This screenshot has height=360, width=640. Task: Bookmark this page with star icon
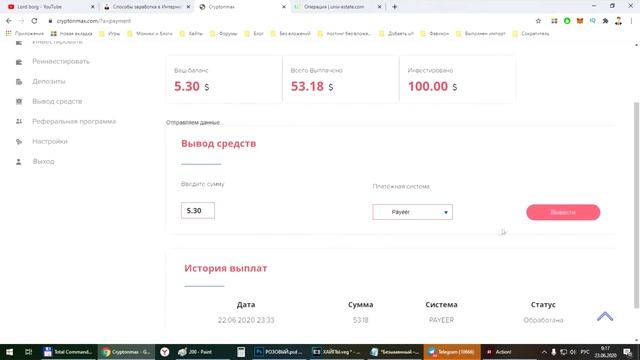[x=538, y=21]
